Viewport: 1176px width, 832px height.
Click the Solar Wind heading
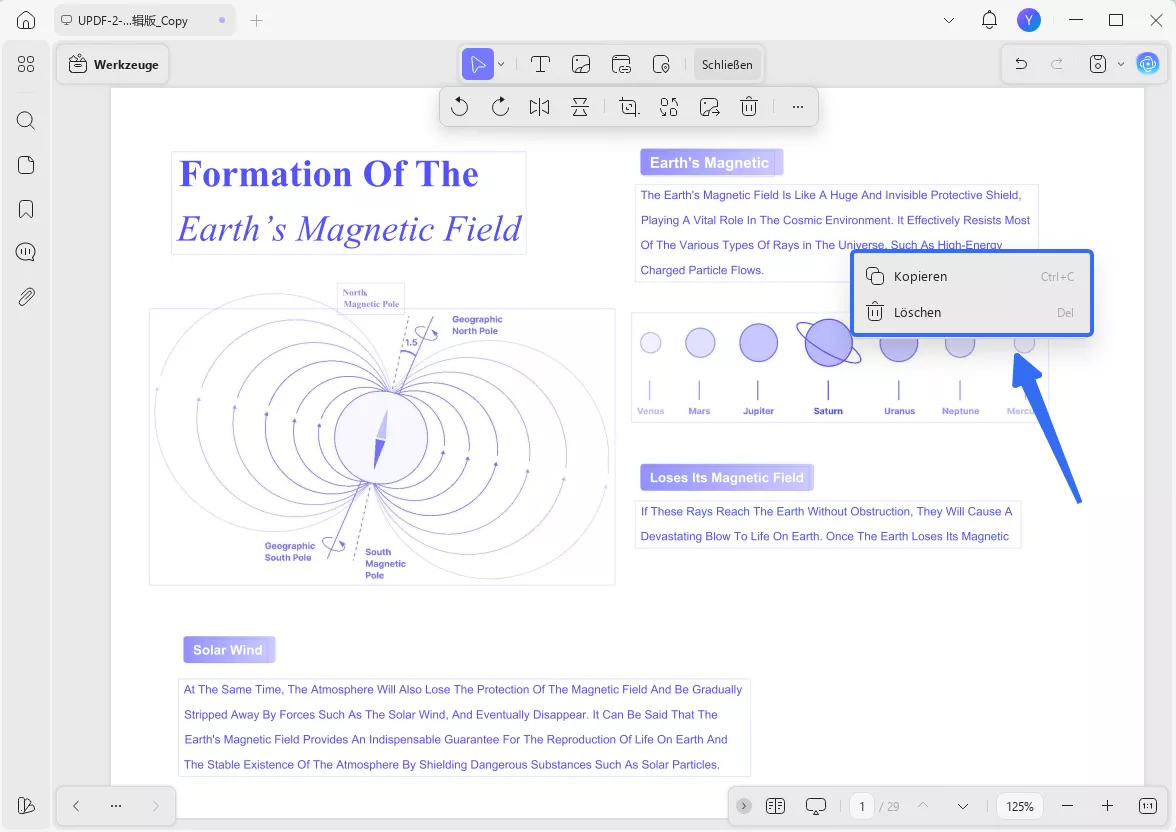[x=229, y=650]
